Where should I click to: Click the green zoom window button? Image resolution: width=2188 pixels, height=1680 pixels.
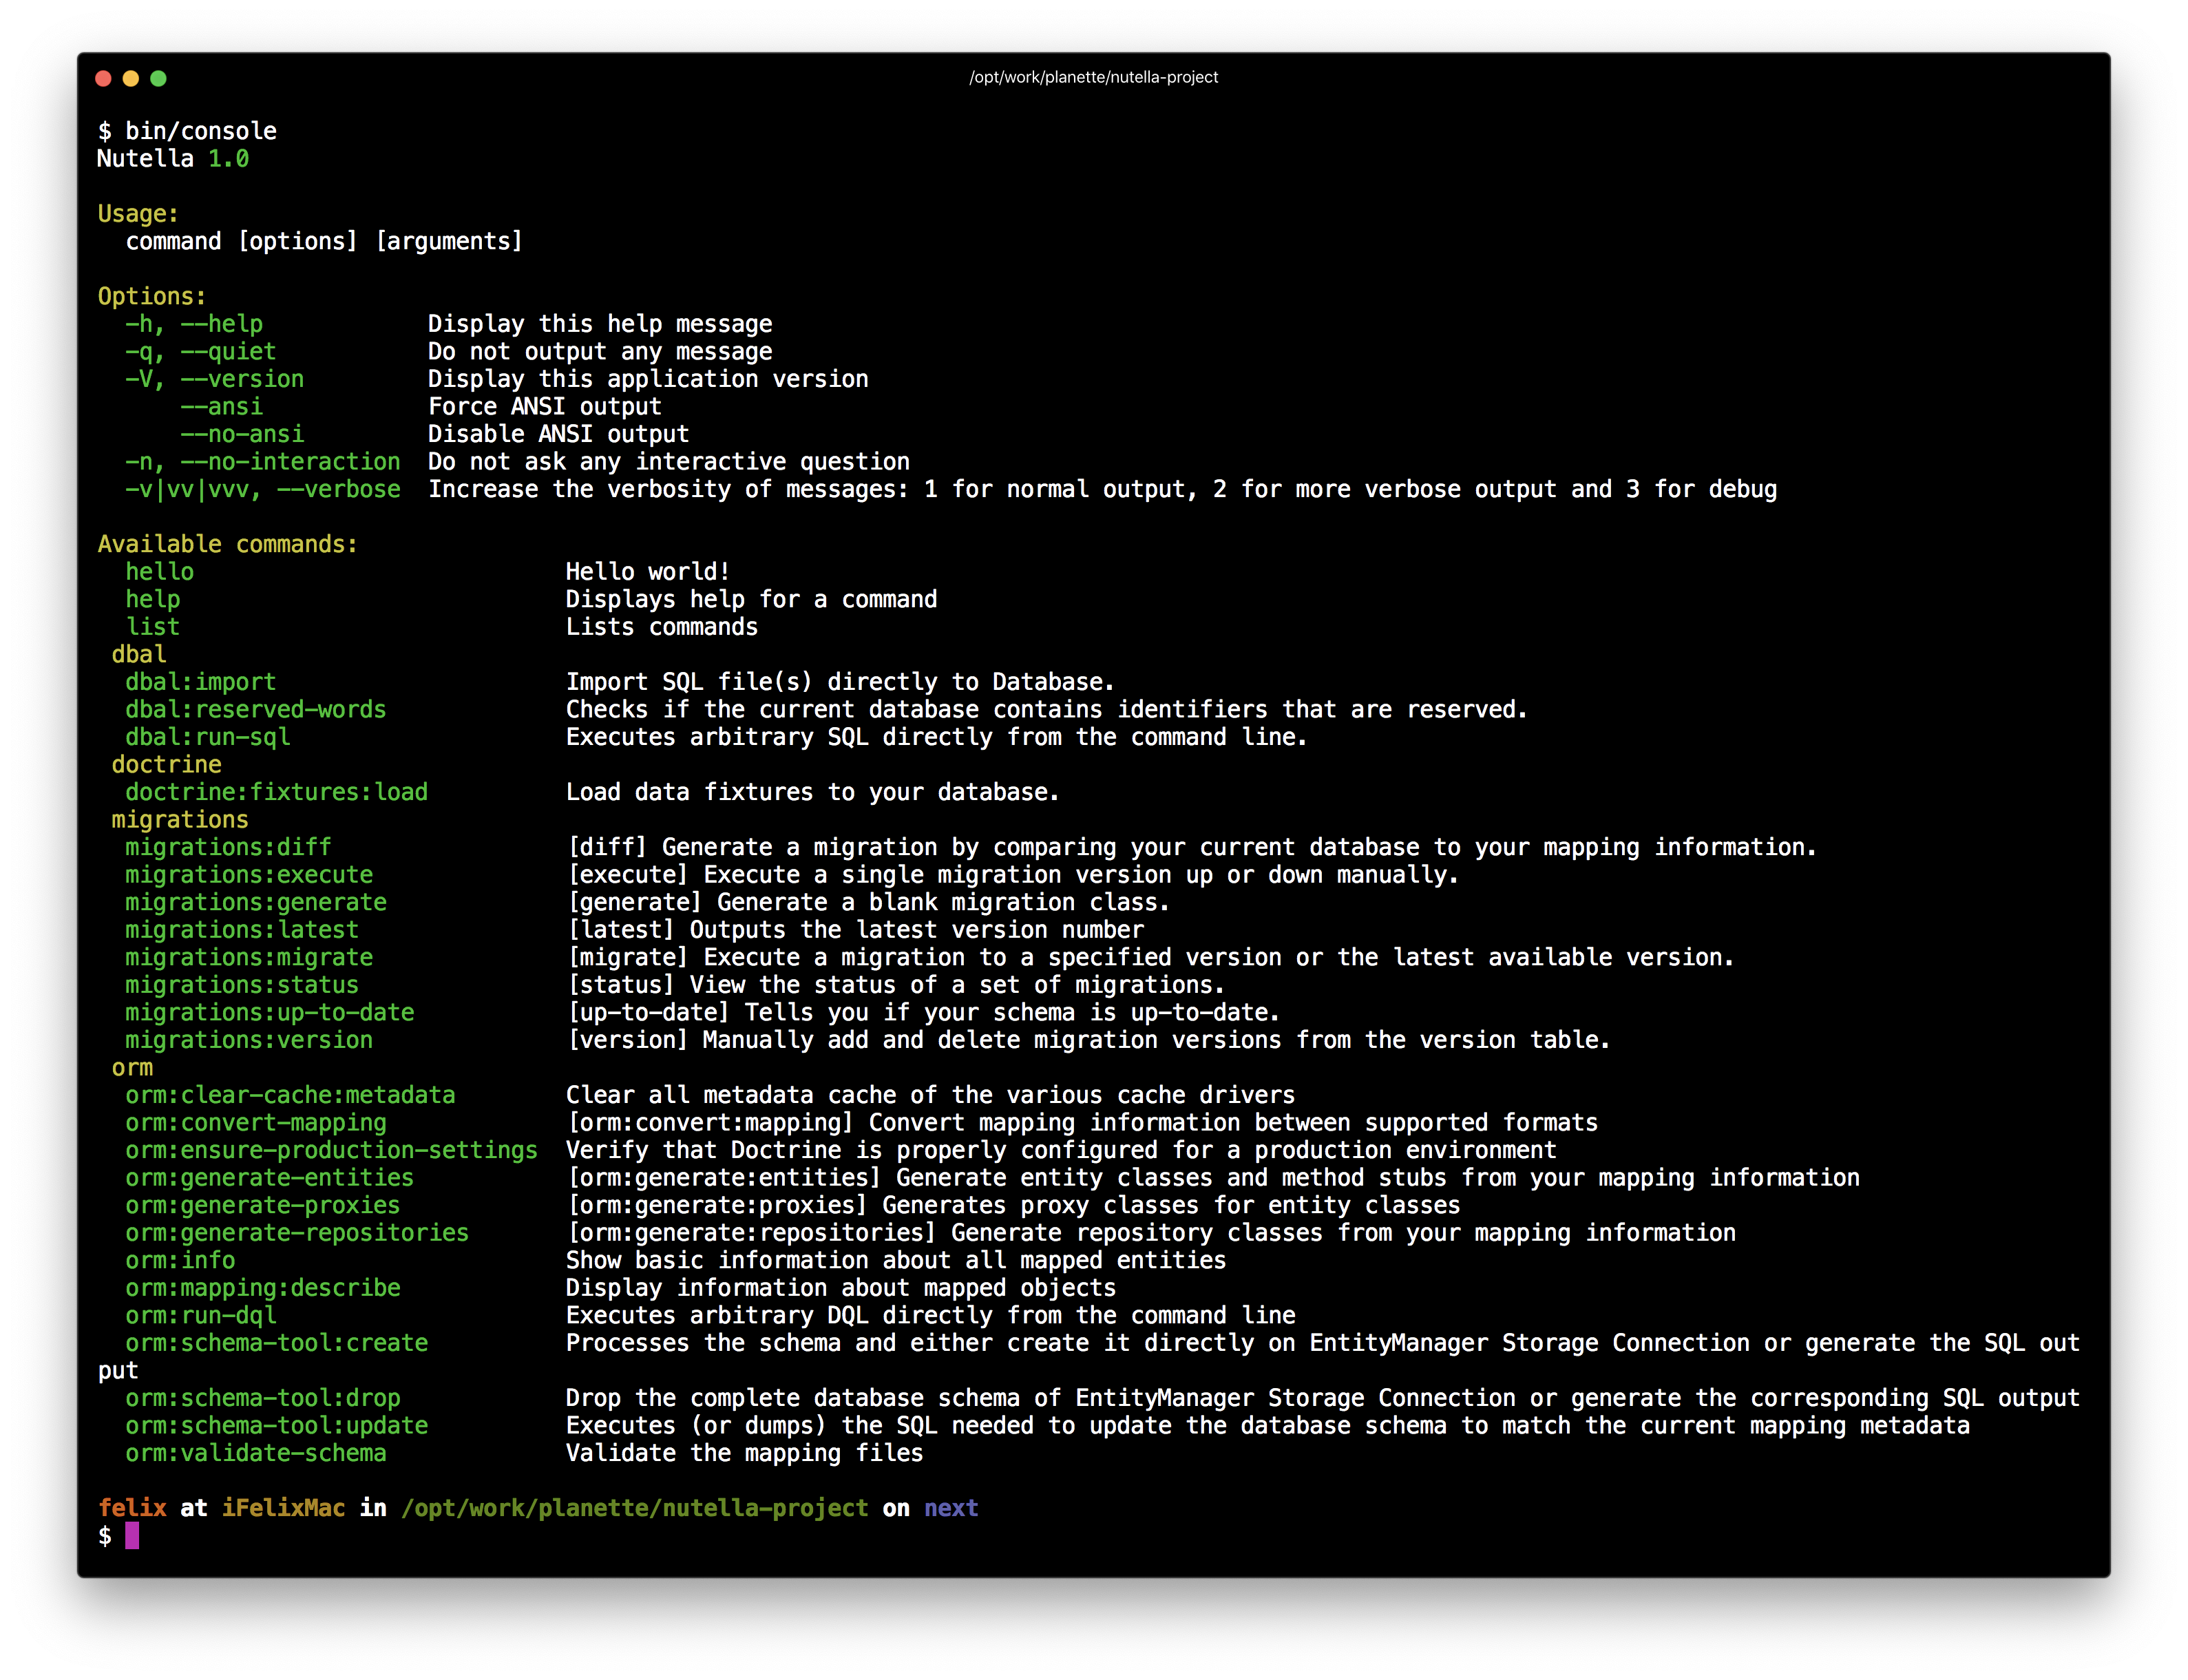(158, 78)
